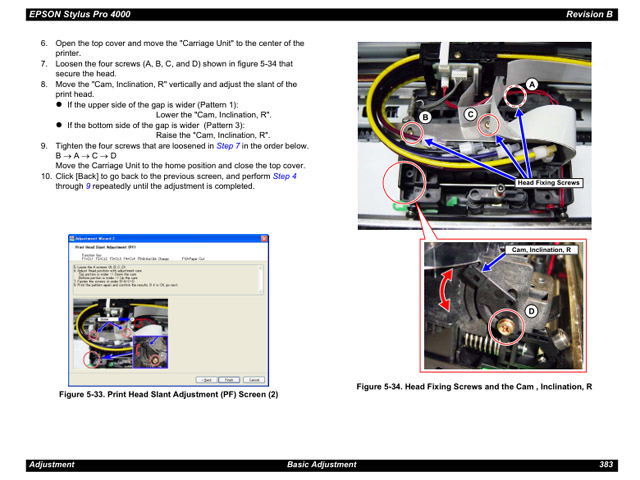This screenshot has height=480, width=640.
Task: Click the circled B label marker
Action: (x=424, y=118)
